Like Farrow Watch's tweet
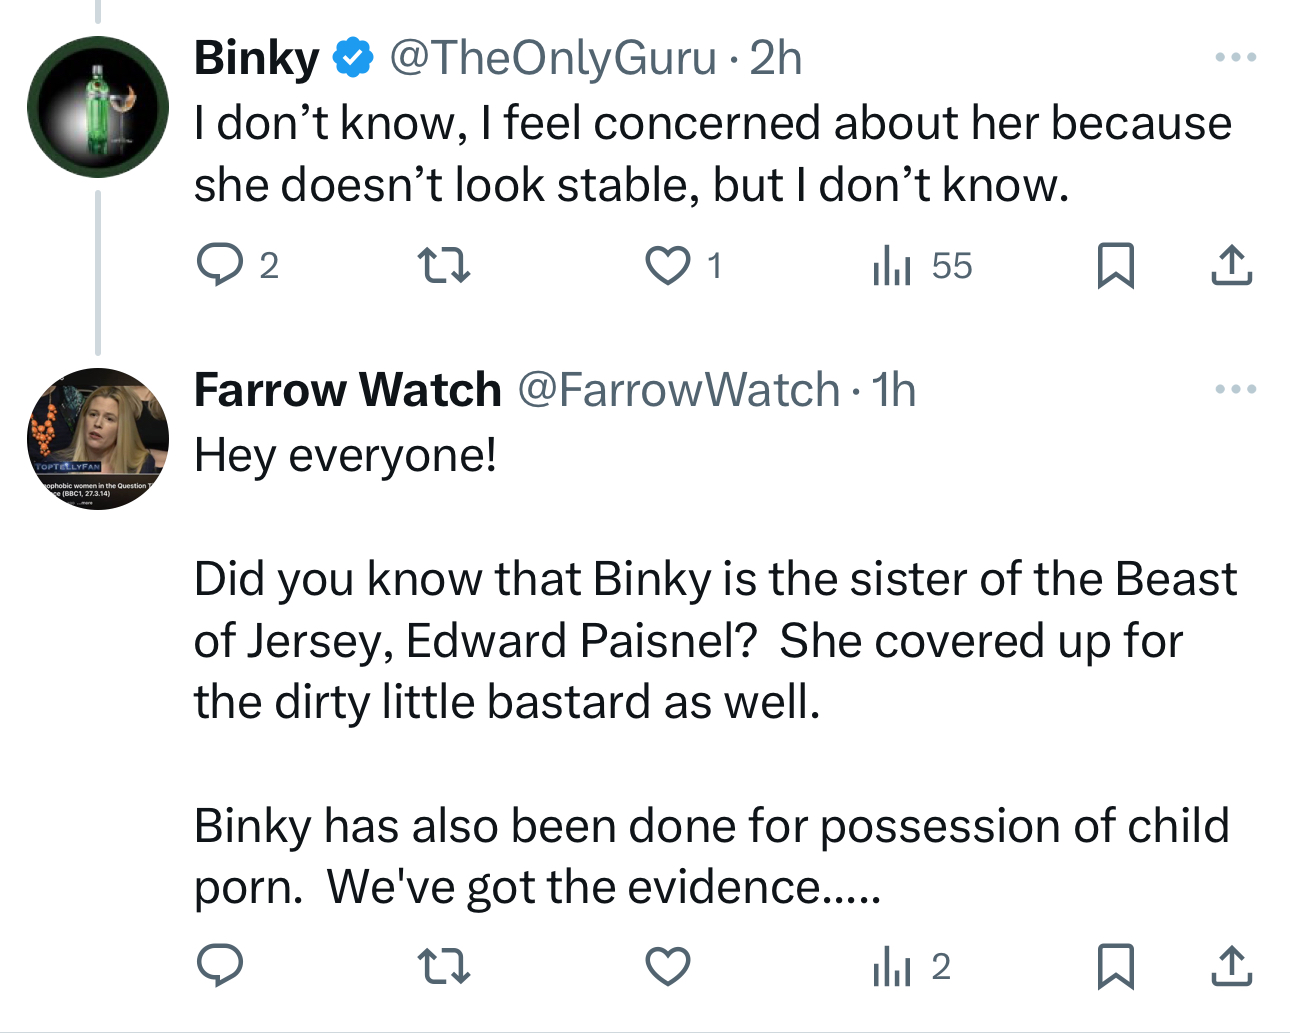Image resolution: width=1290 pixels, height=1034 pixels. point(667,966)
